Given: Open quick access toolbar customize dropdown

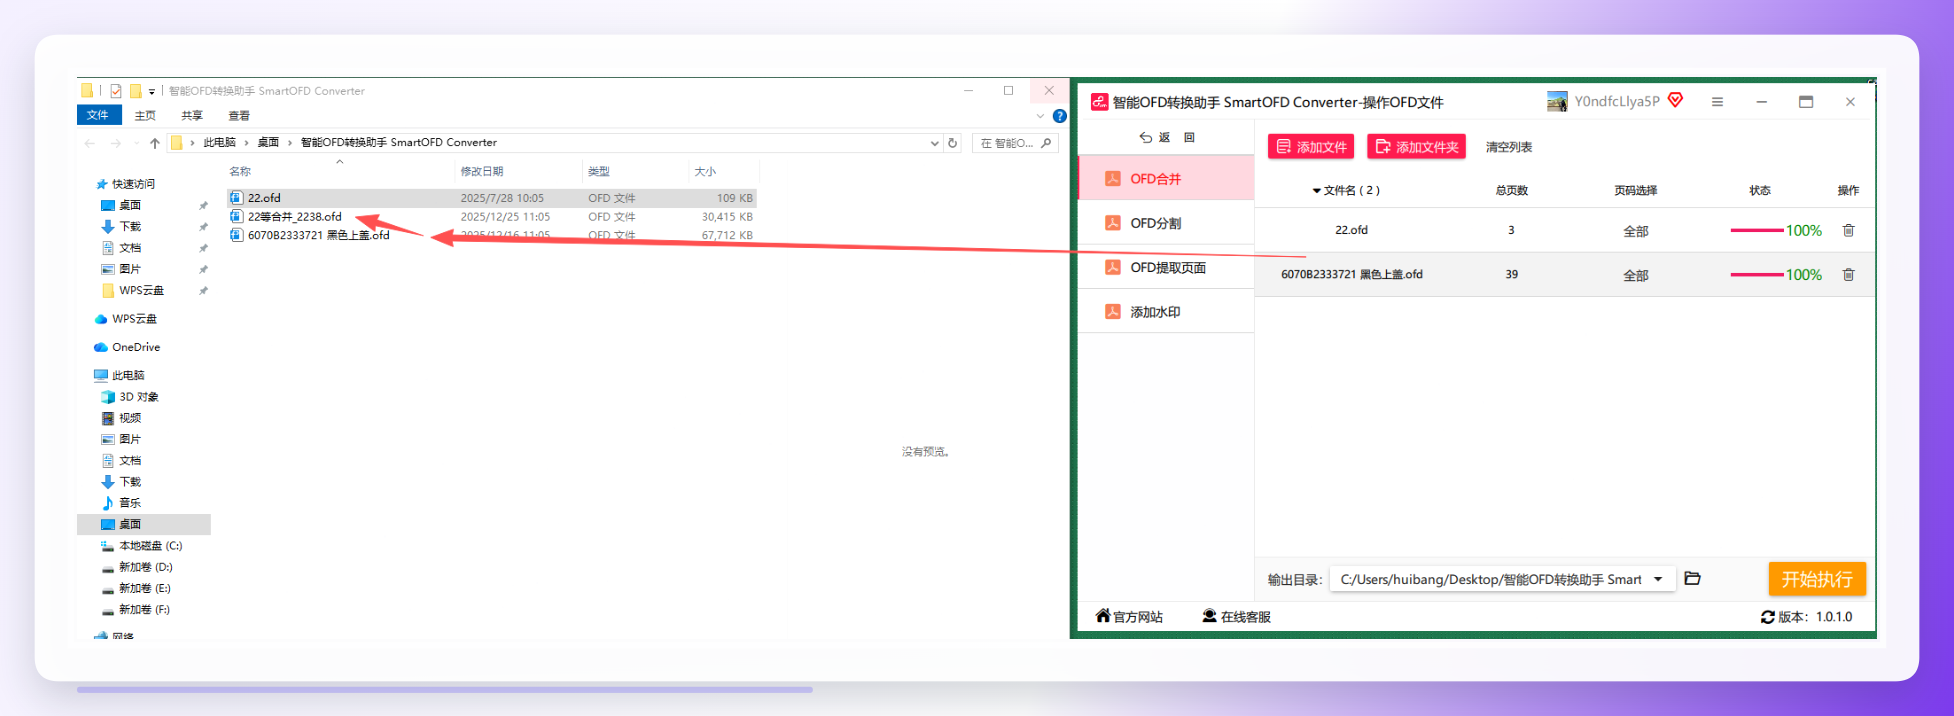Looking at the screenshot, I should point(152,91).
